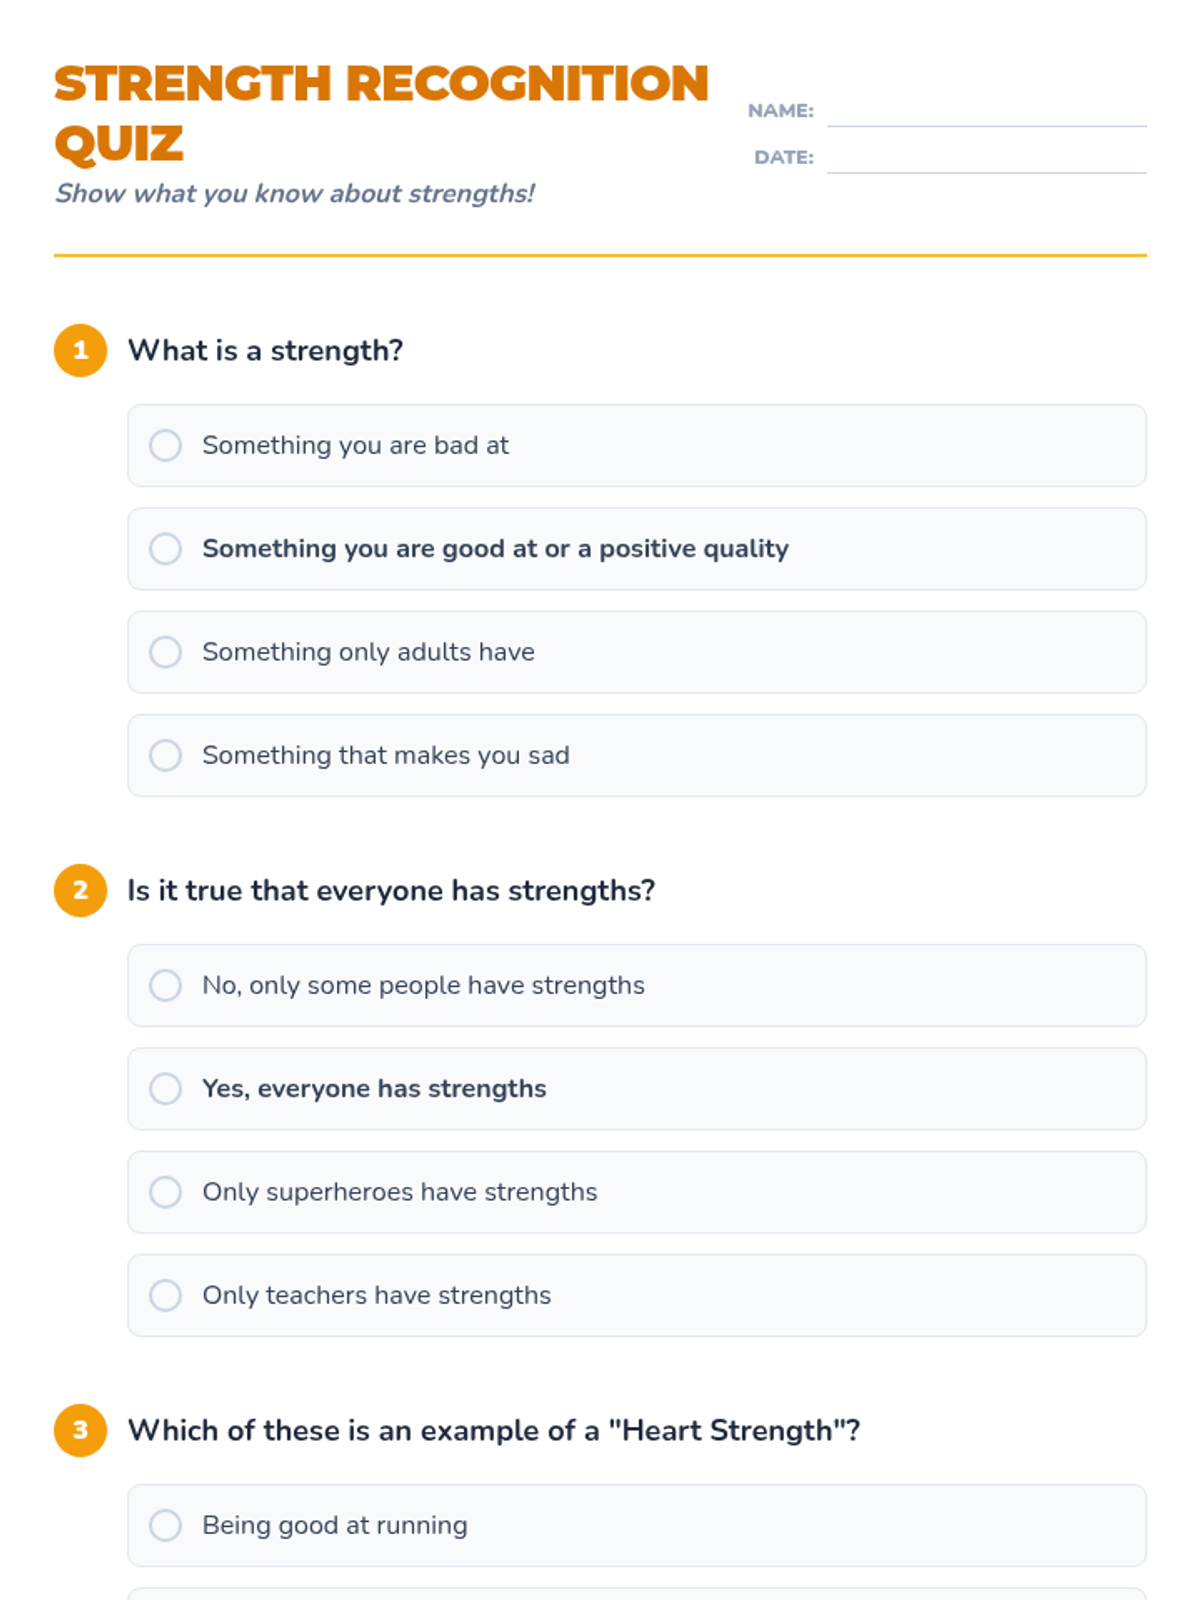The width and height of the screenshot is (1200, 1600).
Task: Click the "Show what you know" subtitle
Action: (x=294, y=193)
